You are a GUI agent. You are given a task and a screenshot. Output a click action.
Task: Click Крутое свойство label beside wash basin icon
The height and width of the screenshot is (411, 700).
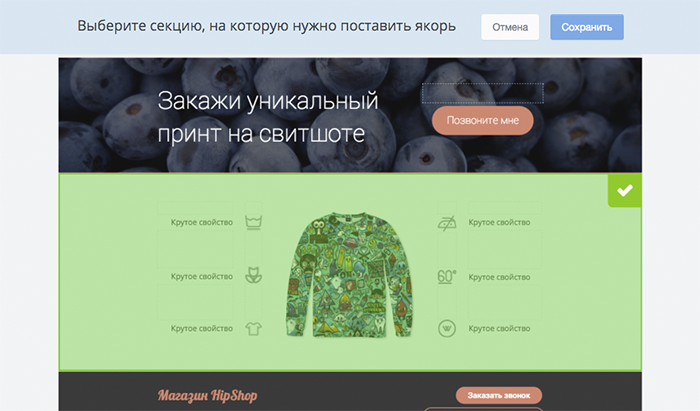click(202, 222)
